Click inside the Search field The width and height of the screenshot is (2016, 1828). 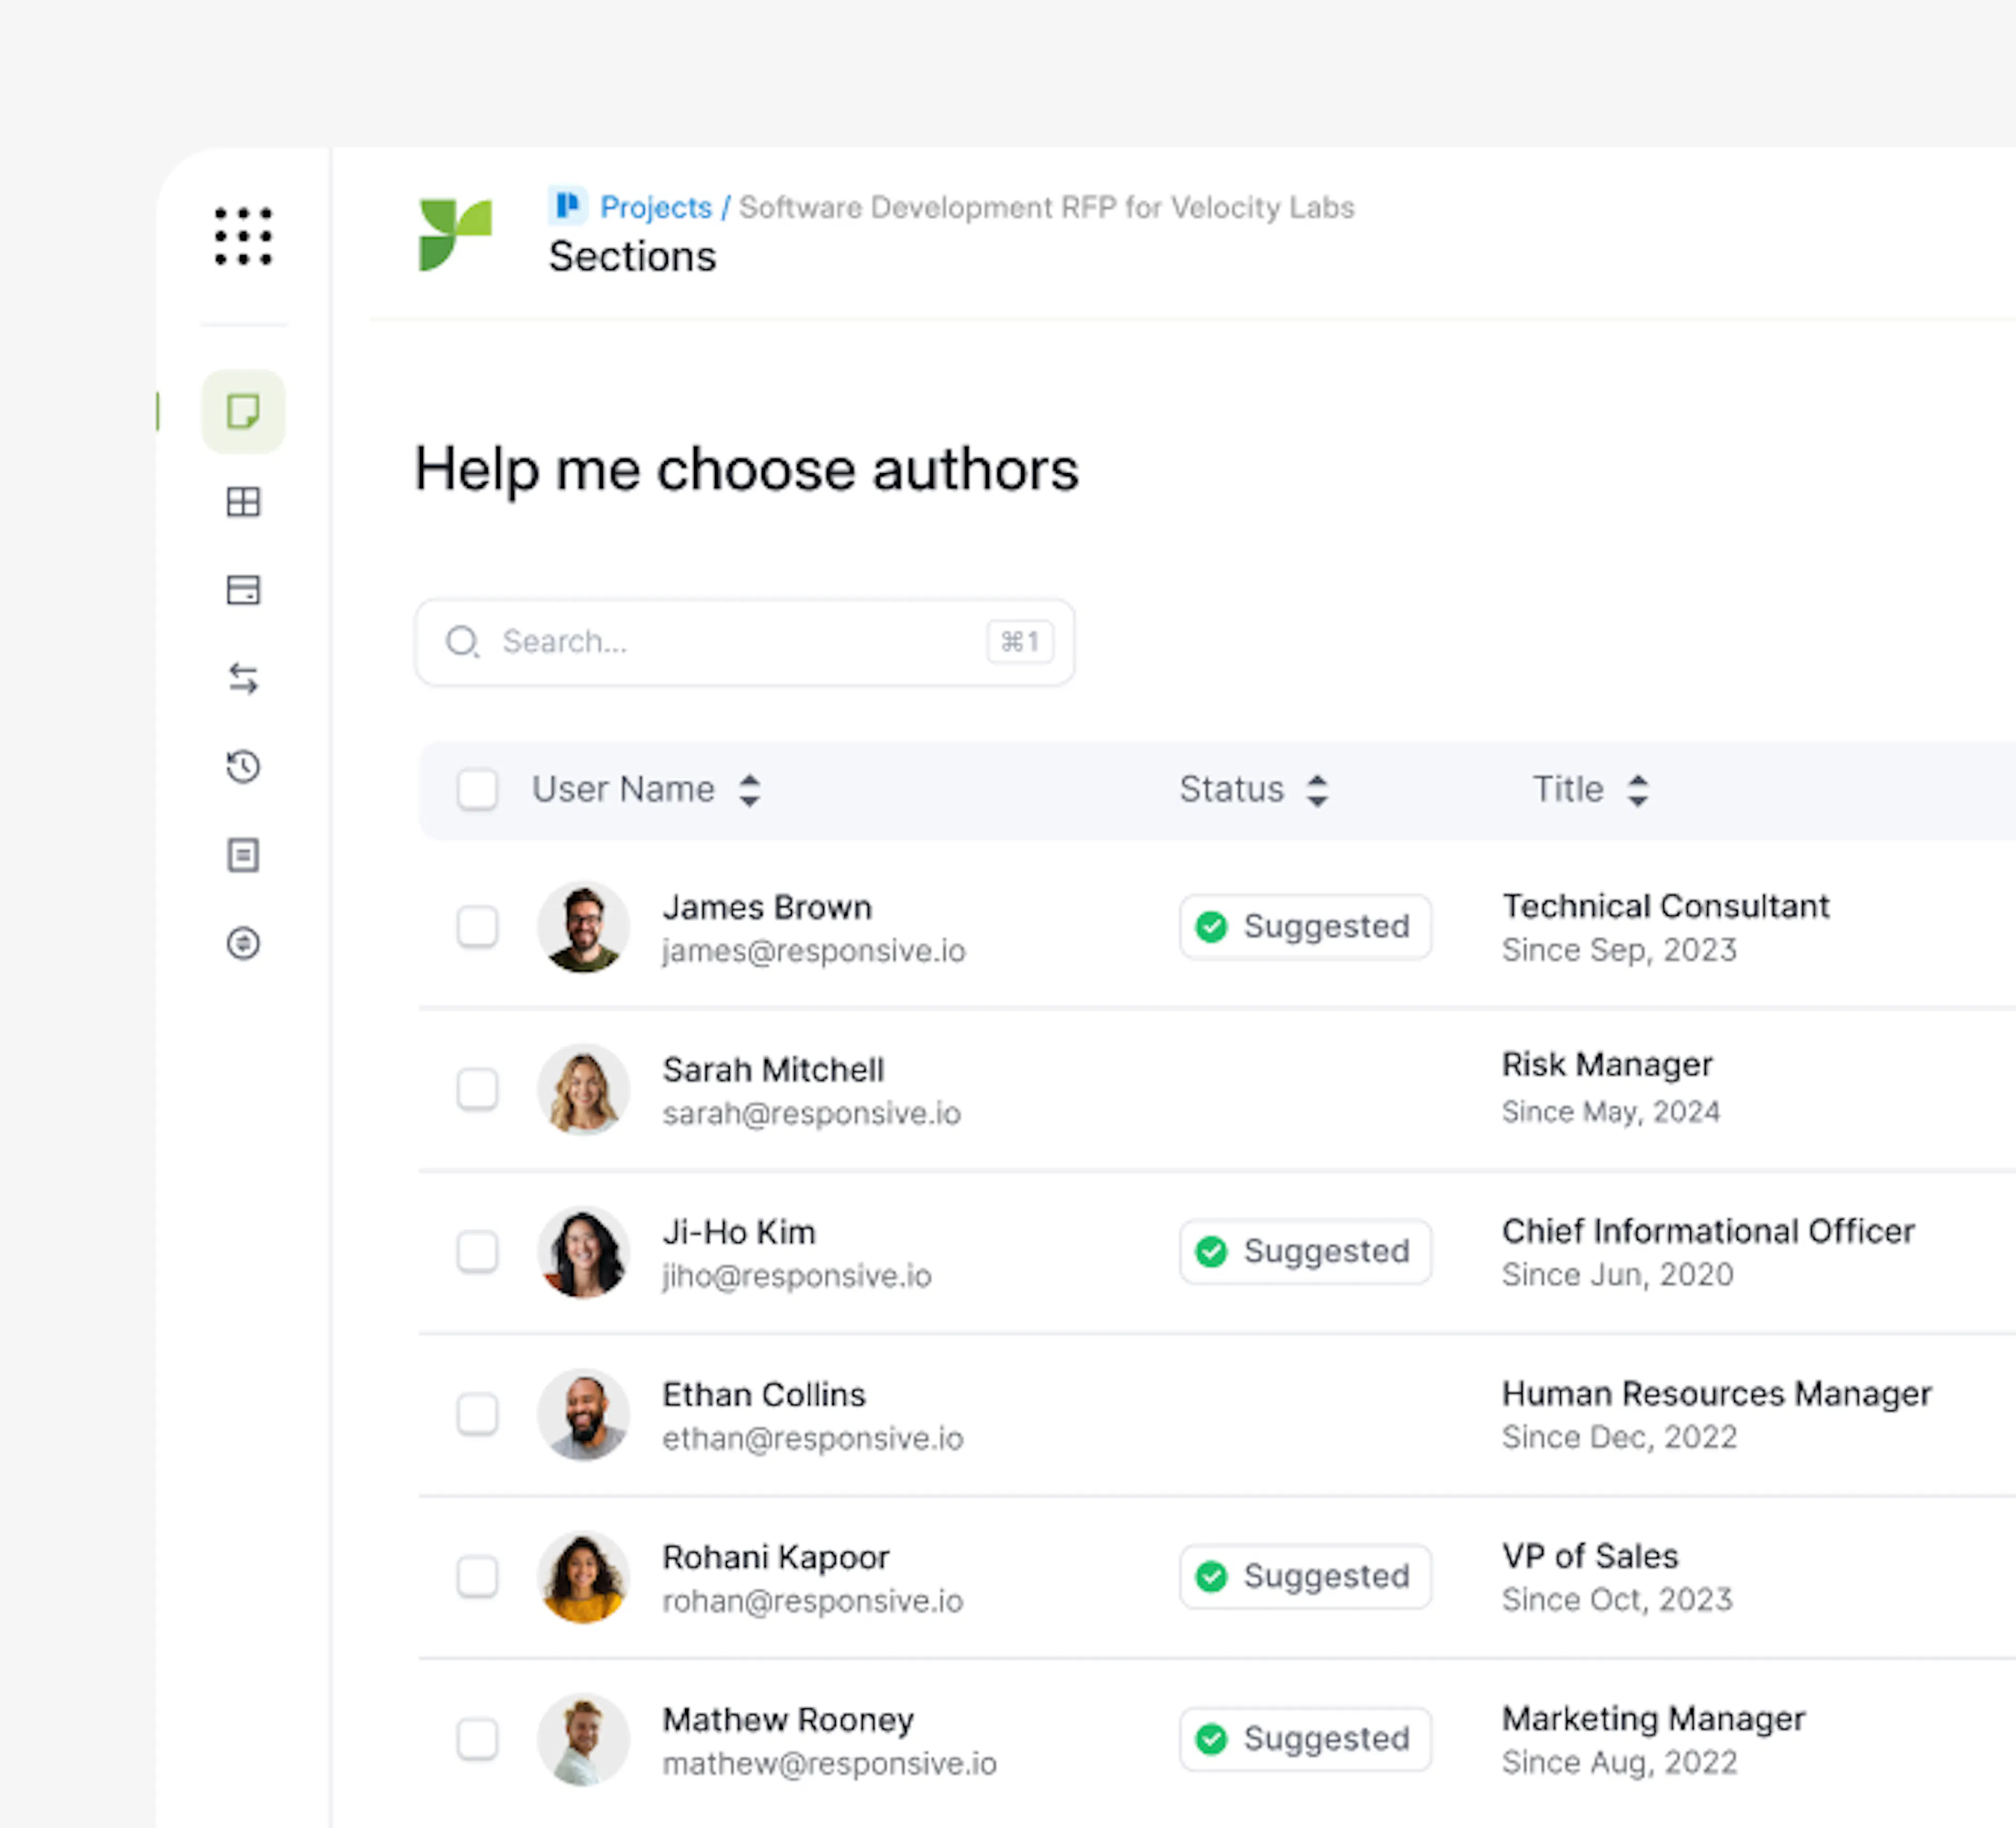coord(744,642)
